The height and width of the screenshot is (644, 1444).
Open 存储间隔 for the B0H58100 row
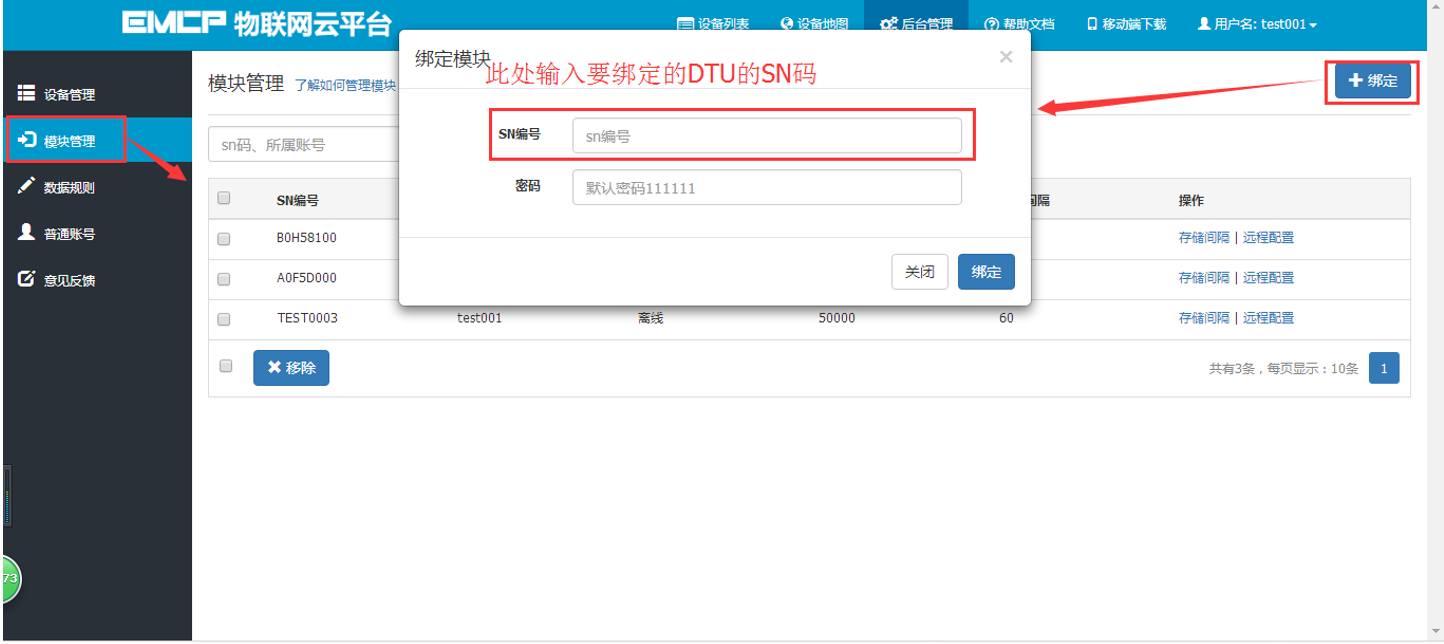[1204, 238]
